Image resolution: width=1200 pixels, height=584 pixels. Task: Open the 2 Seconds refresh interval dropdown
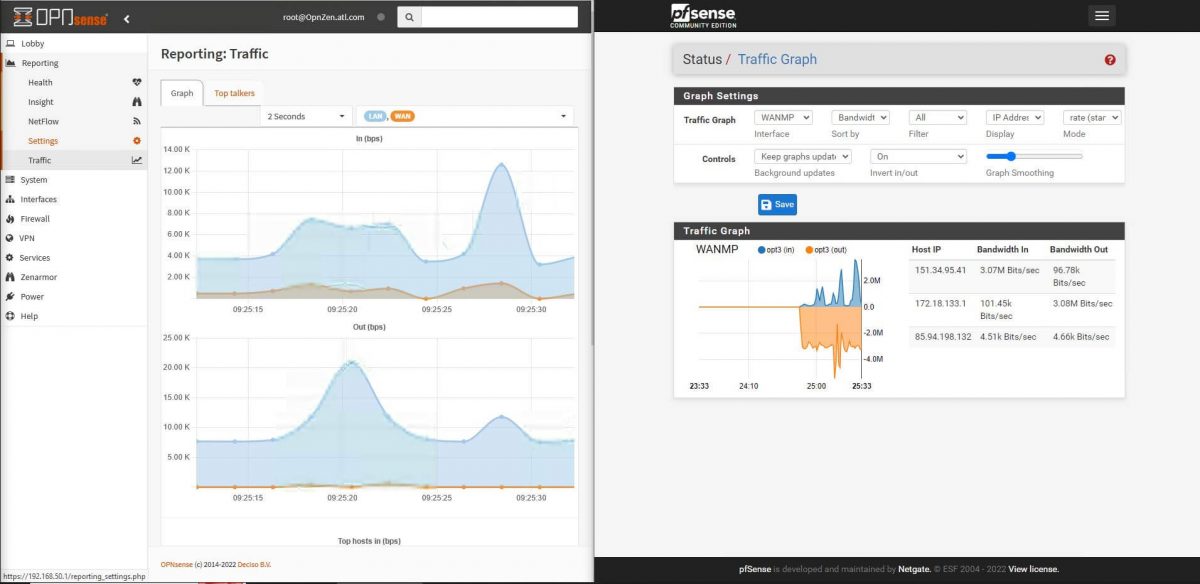pyautogui.click(x=305, y=116)
